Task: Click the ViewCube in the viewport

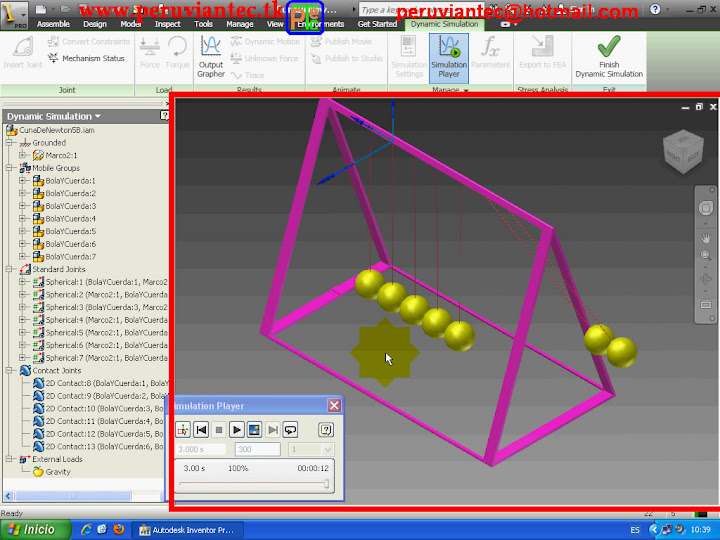Action: pyautogui.click(x=683, y=152)
